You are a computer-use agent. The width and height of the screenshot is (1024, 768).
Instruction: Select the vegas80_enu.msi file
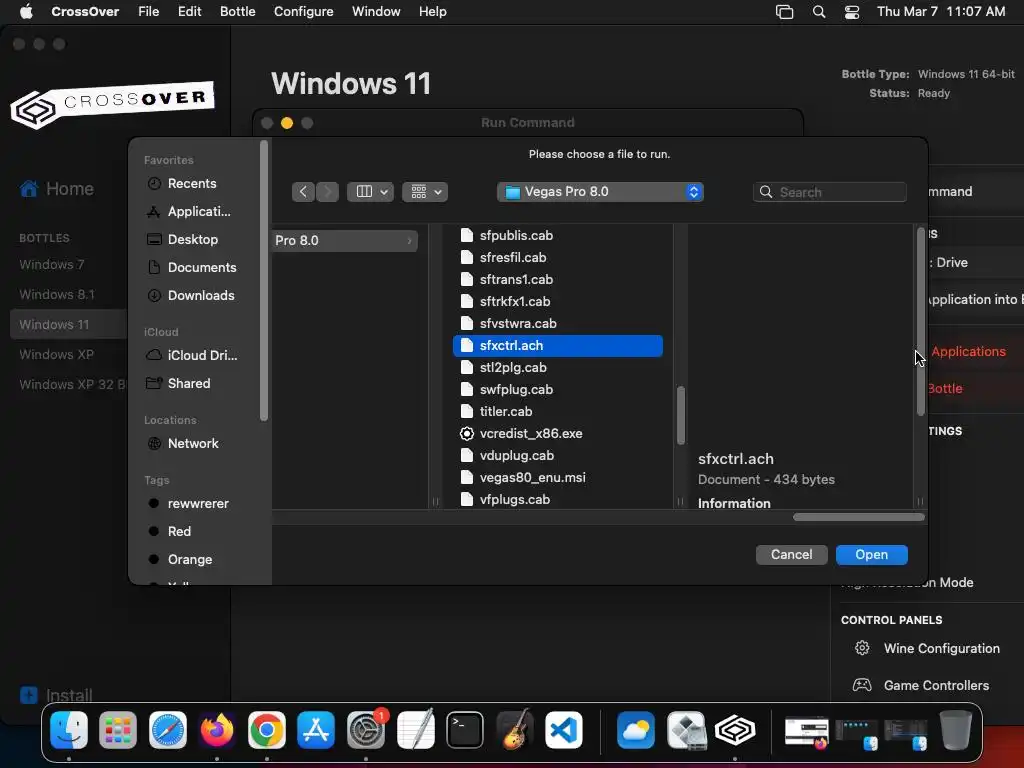pyautogui.click(x=558, y=477)
